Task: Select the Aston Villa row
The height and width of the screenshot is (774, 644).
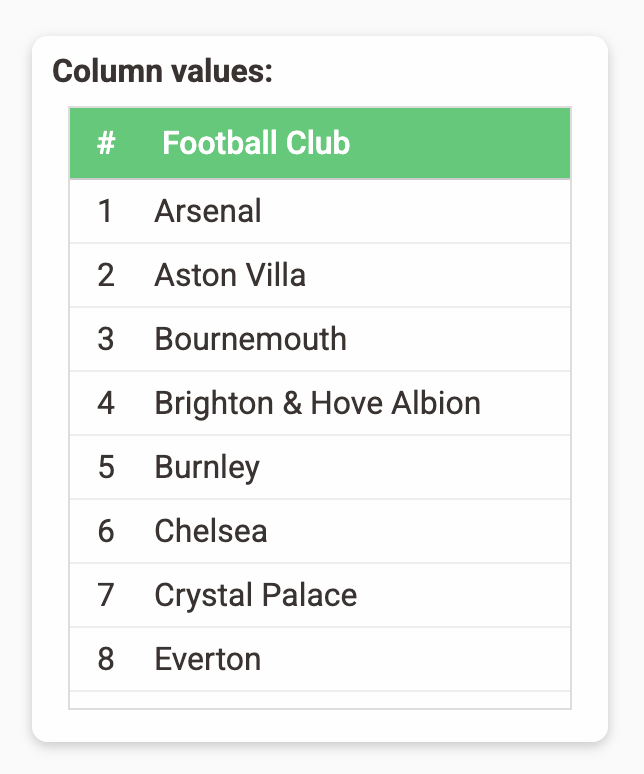Action: [320, 275]
